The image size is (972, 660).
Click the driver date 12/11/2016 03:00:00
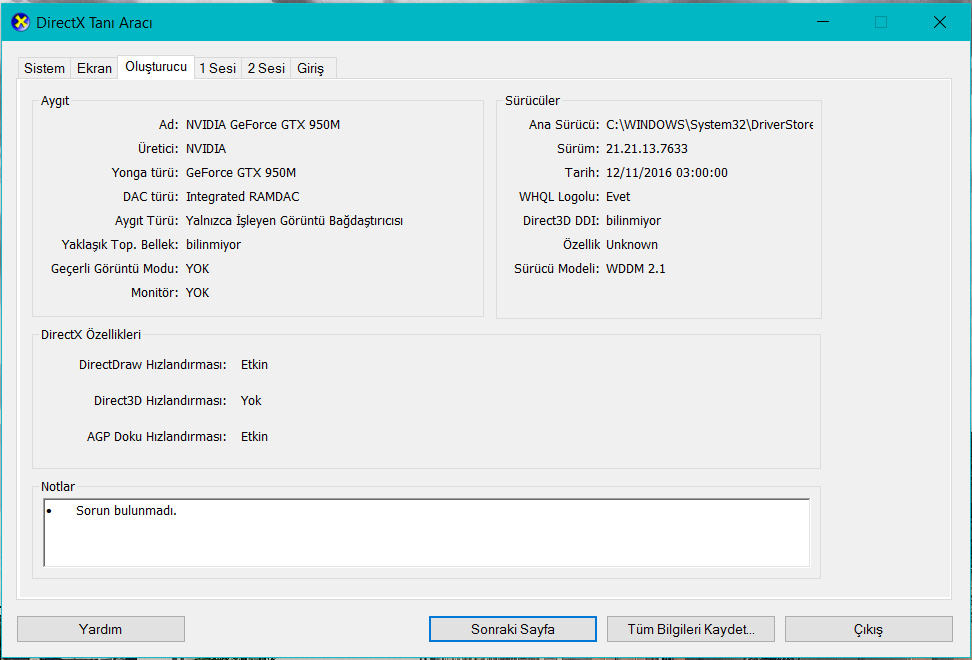[666, 173]
